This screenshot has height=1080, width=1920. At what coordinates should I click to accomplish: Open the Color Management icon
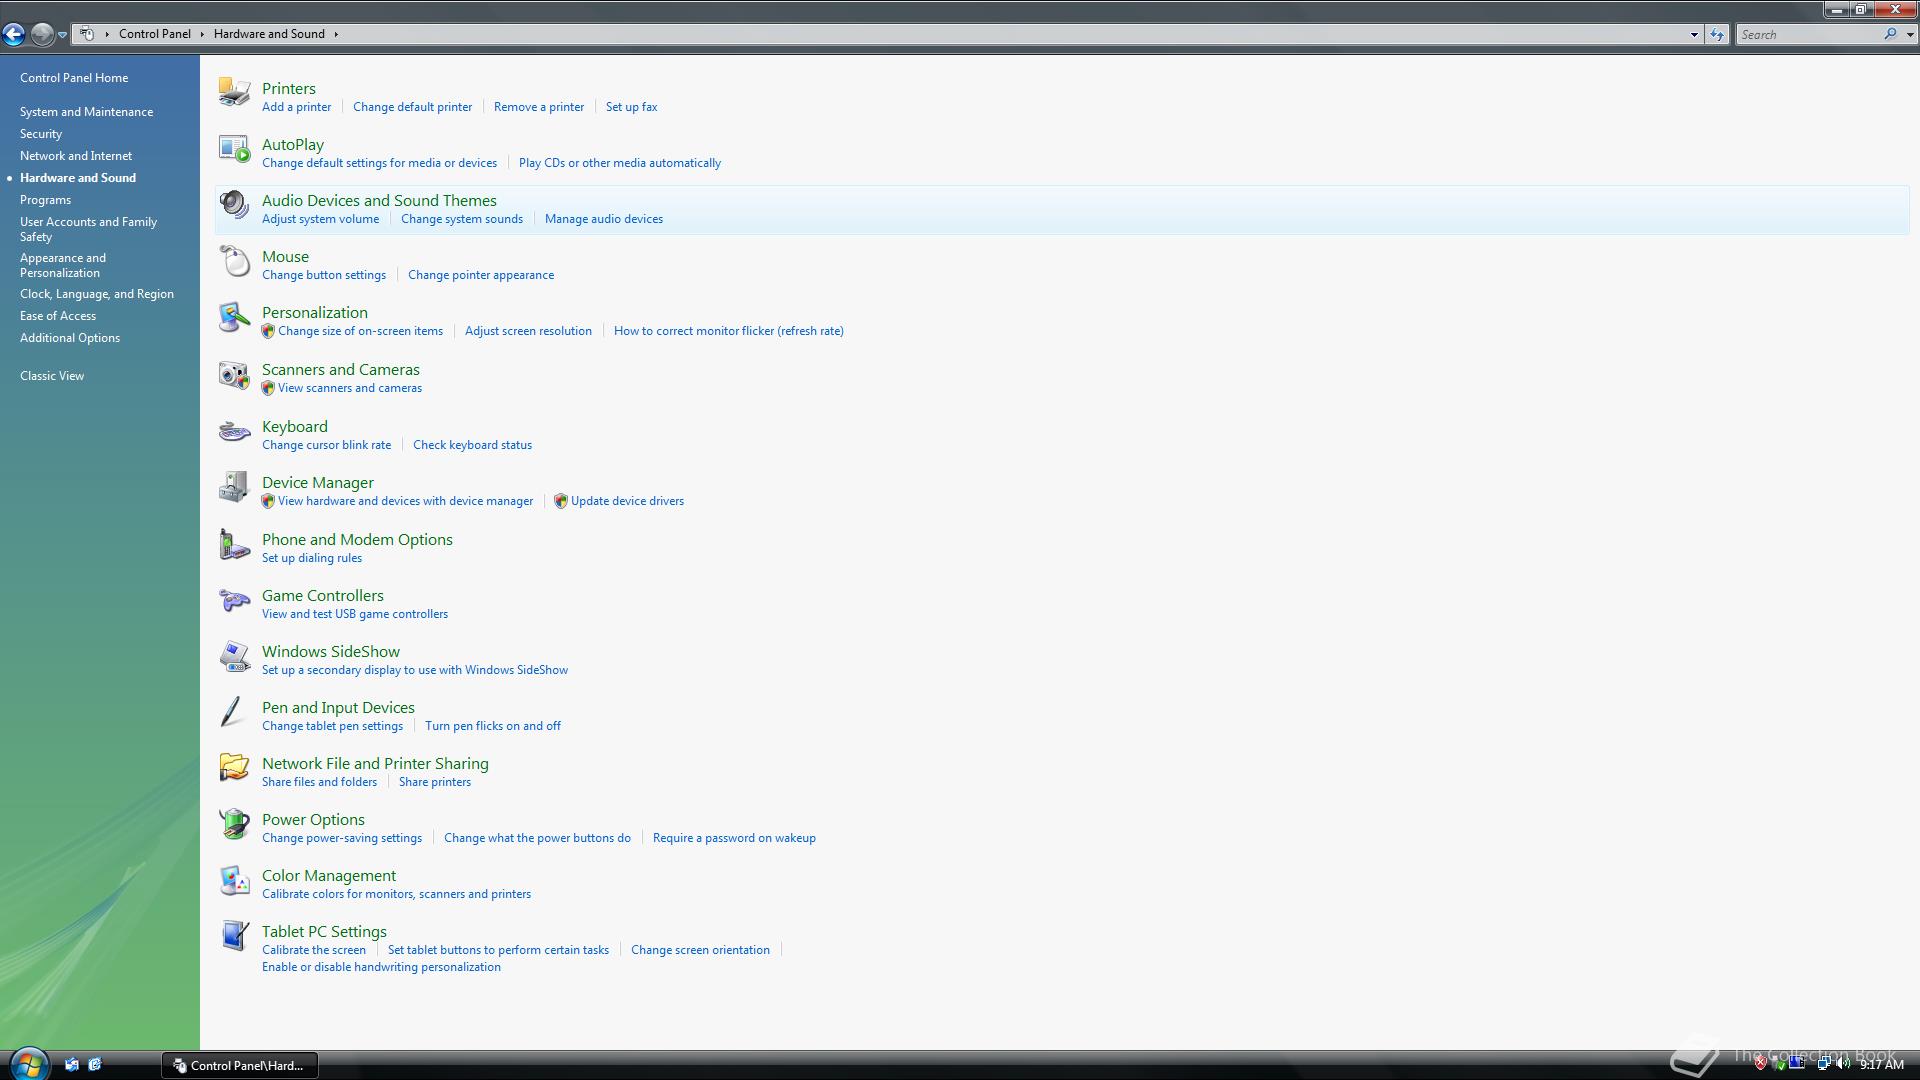click(x=234, y=880)
